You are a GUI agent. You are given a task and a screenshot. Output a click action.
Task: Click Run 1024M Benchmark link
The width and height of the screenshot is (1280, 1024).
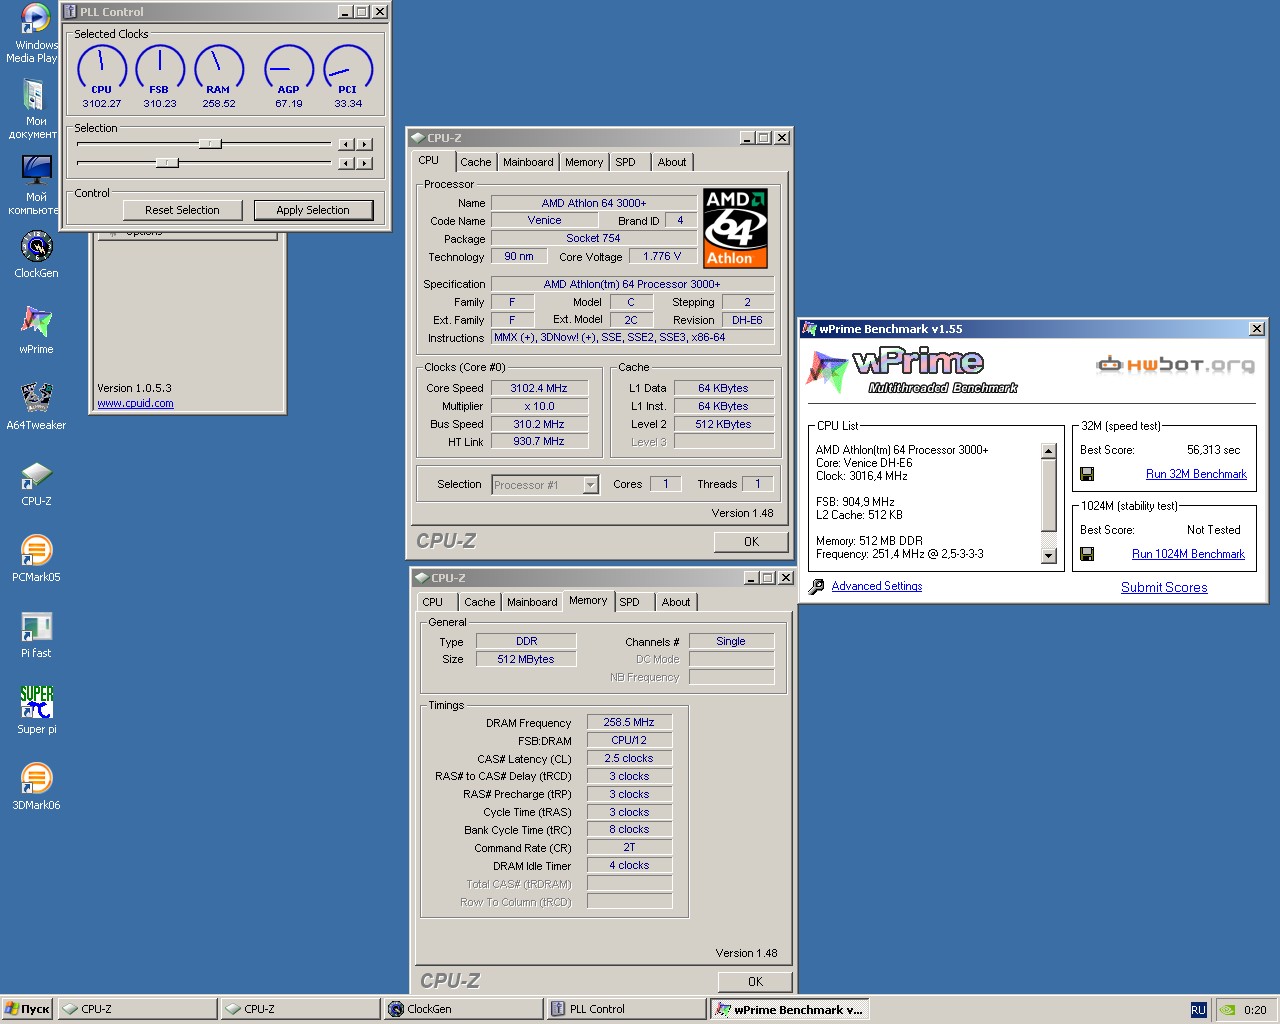1188,554
